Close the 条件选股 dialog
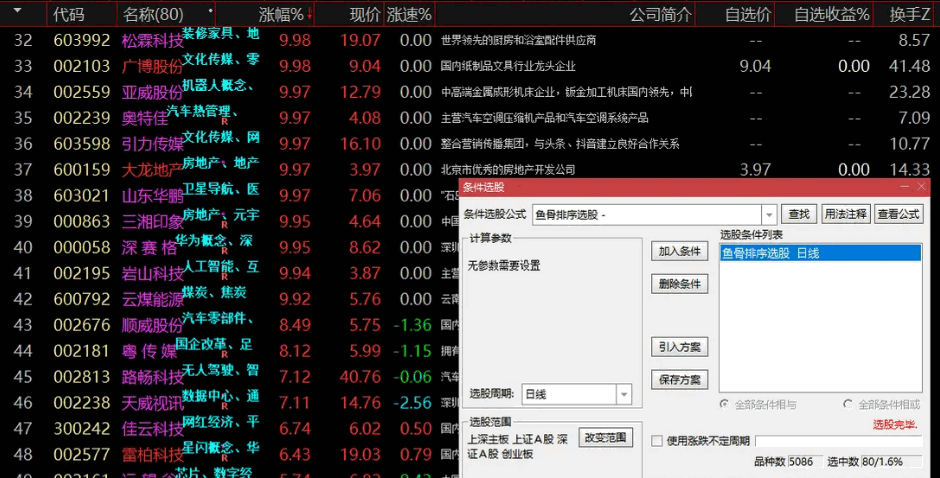Image resolution: width=940 pixels, height=478 pixels. pos(921,187)
